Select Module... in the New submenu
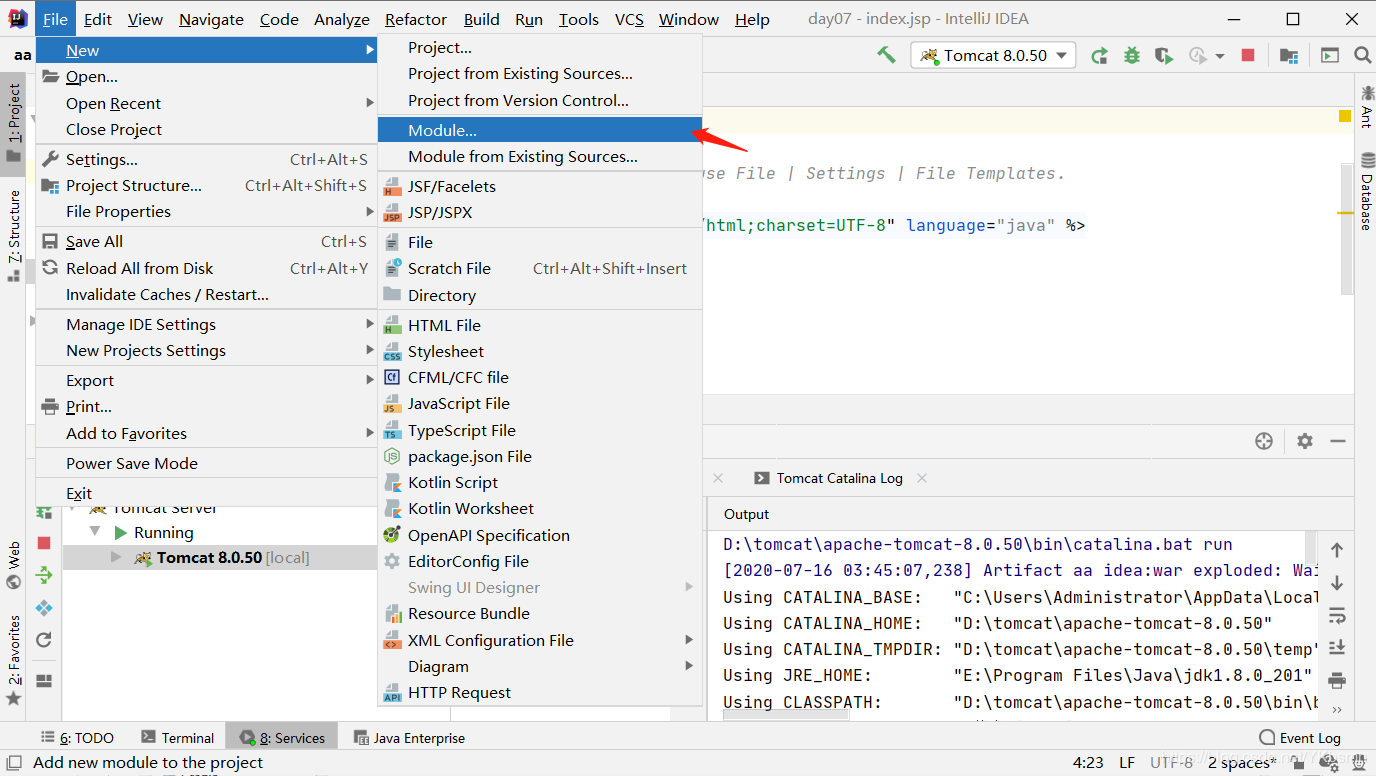This screenshot has width=1376, height=776. point(540,130)
